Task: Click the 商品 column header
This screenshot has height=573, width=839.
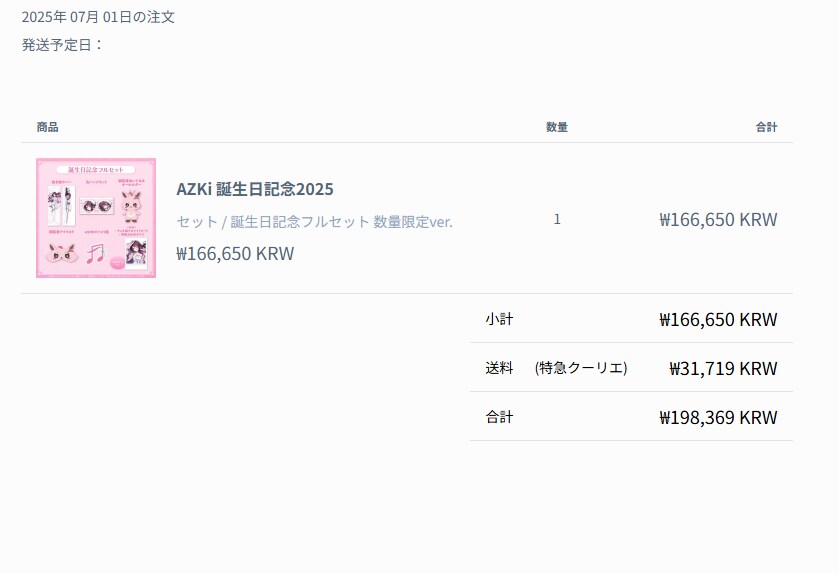Action: click(x=48, y=127)
